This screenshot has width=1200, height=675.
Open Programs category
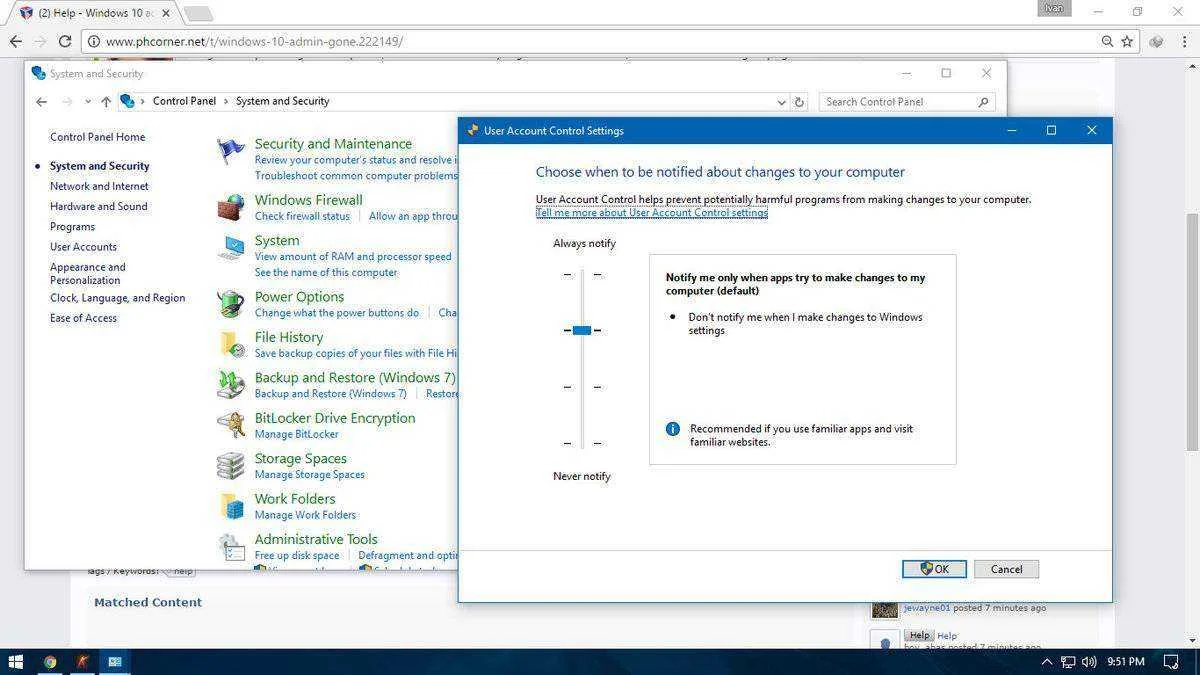point(72,227)
